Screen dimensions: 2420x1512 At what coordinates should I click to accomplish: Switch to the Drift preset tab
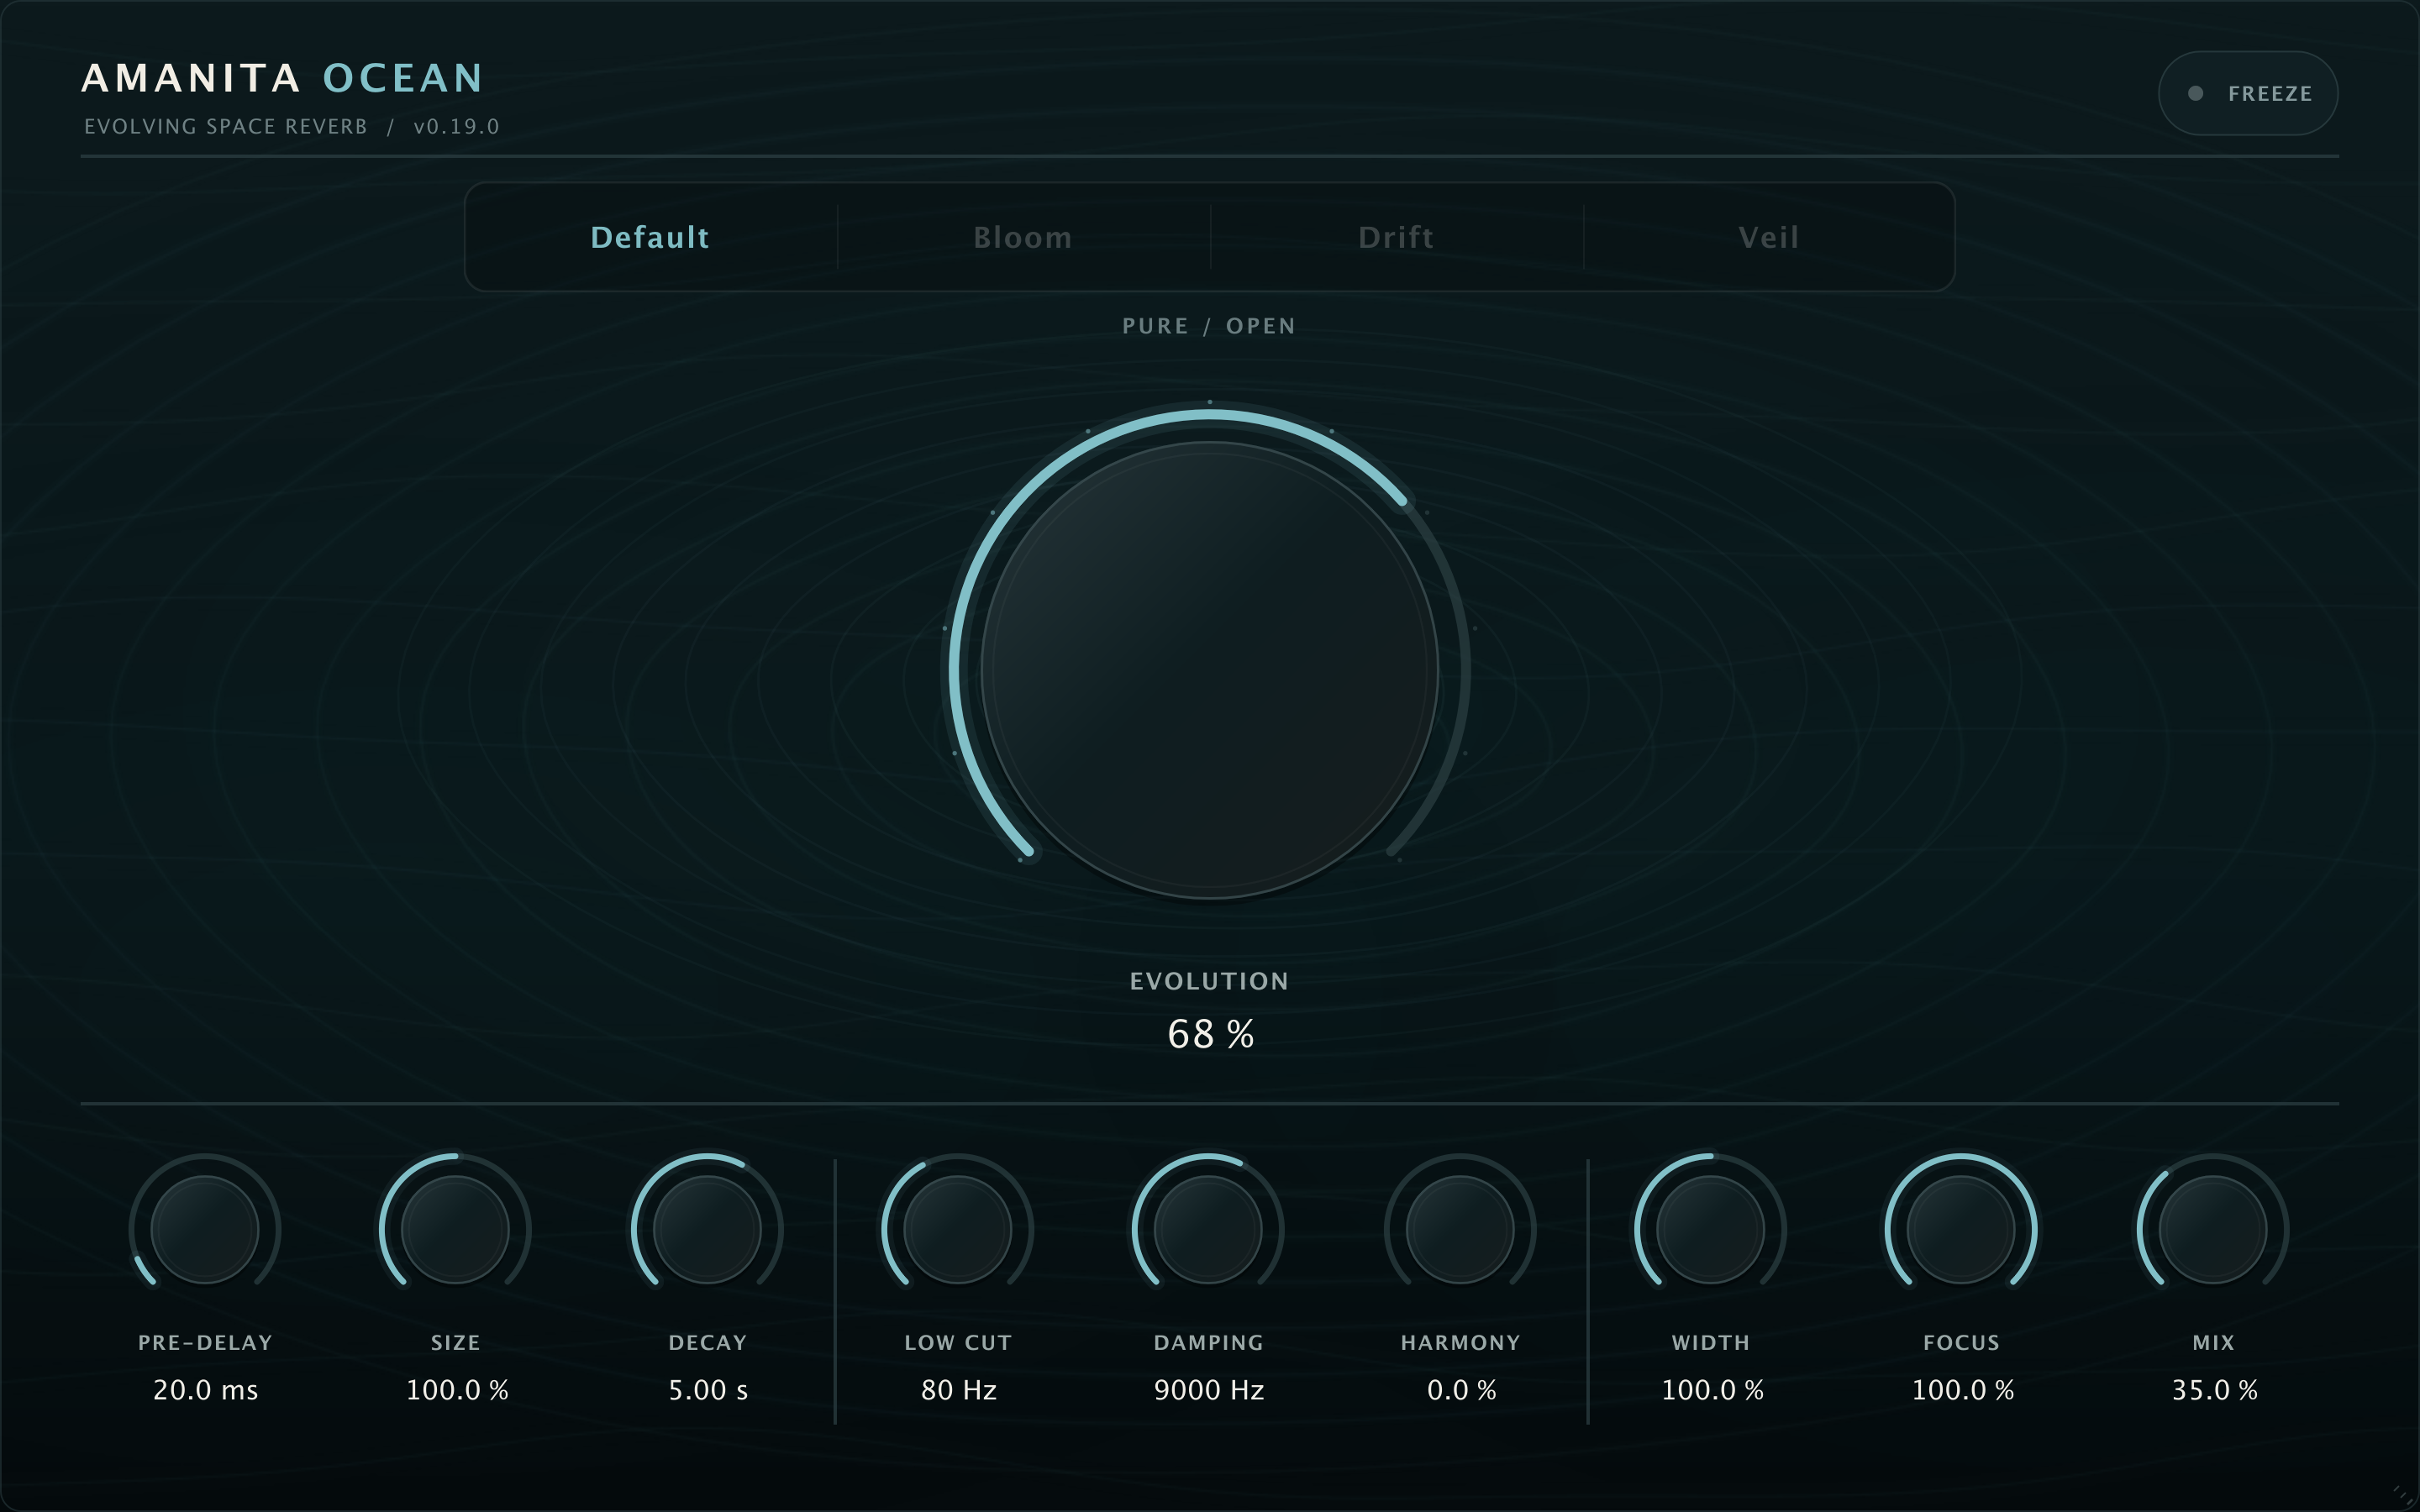[1396, 237]
